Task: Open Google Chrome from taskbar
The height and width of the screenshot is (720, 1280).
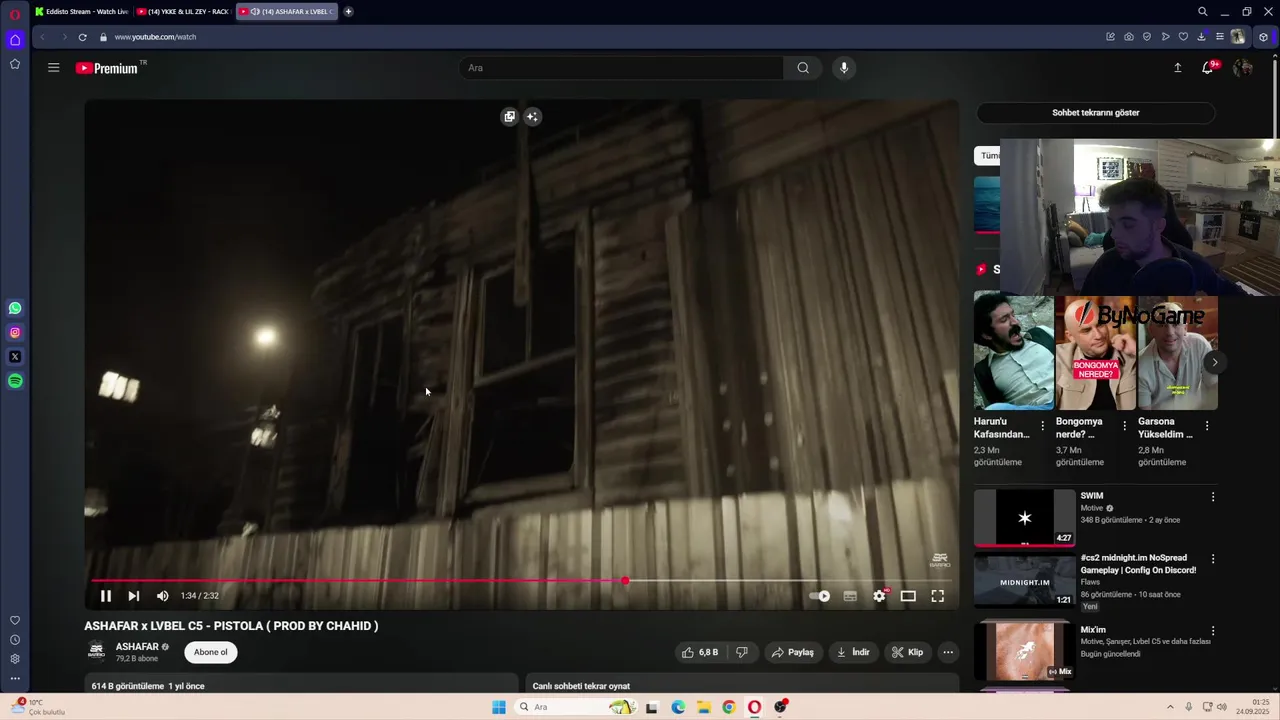Action: [728, 707]
